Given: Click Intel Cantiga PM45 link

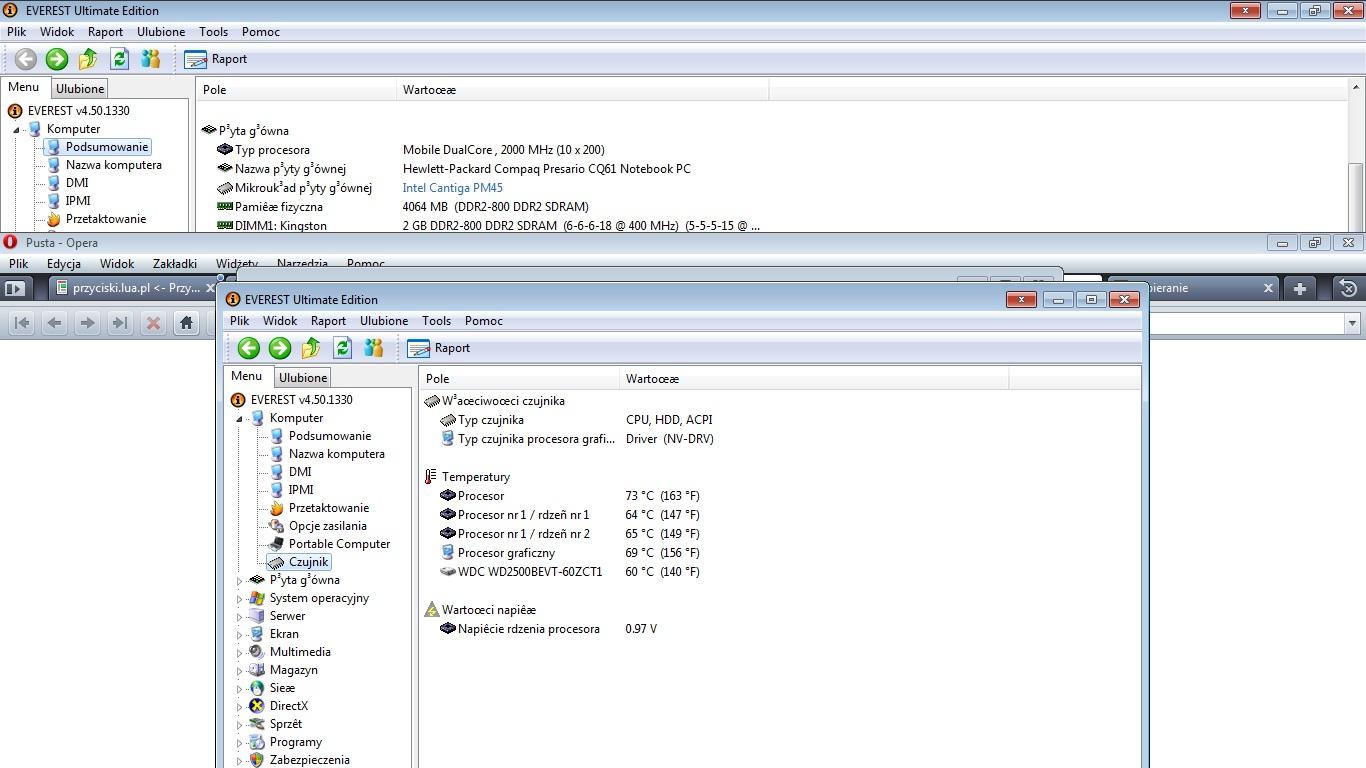Looking at the screenshot, I should pos(452,188).
